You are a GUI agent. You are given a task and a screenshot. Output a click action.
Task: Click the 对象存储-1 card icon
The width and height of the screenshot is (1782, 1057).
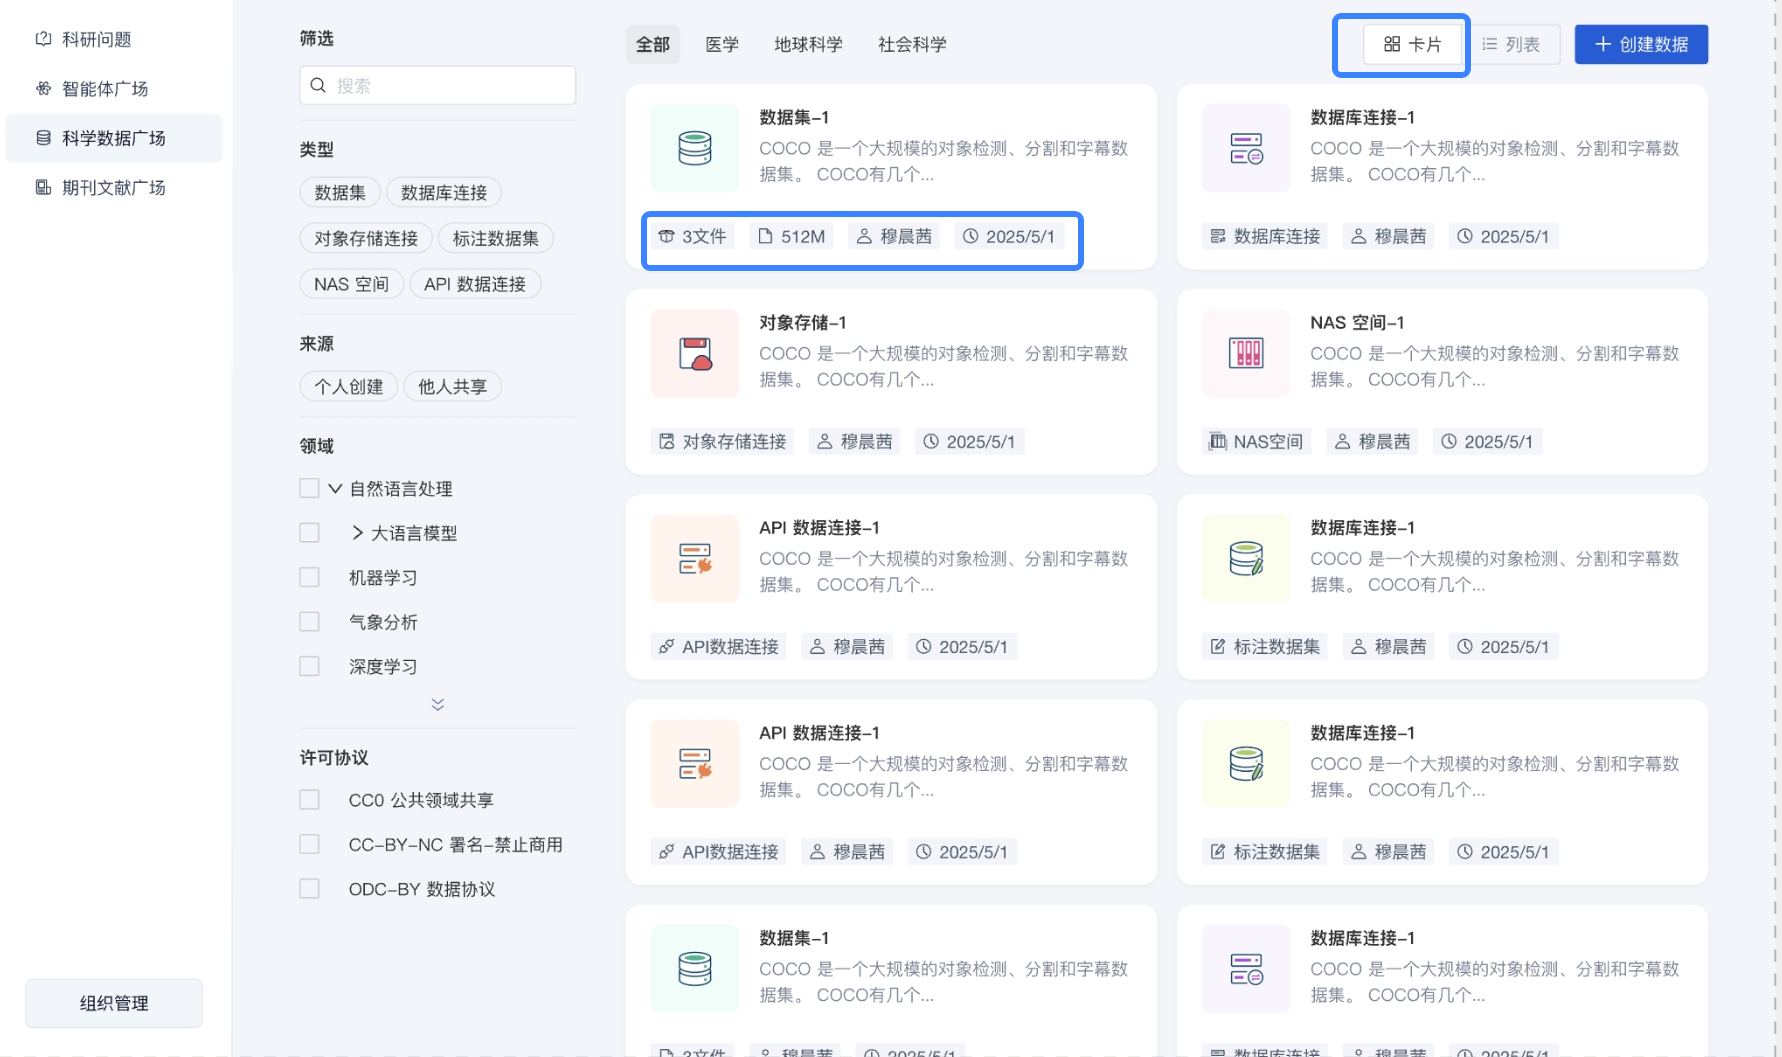[x=694, y=353]
